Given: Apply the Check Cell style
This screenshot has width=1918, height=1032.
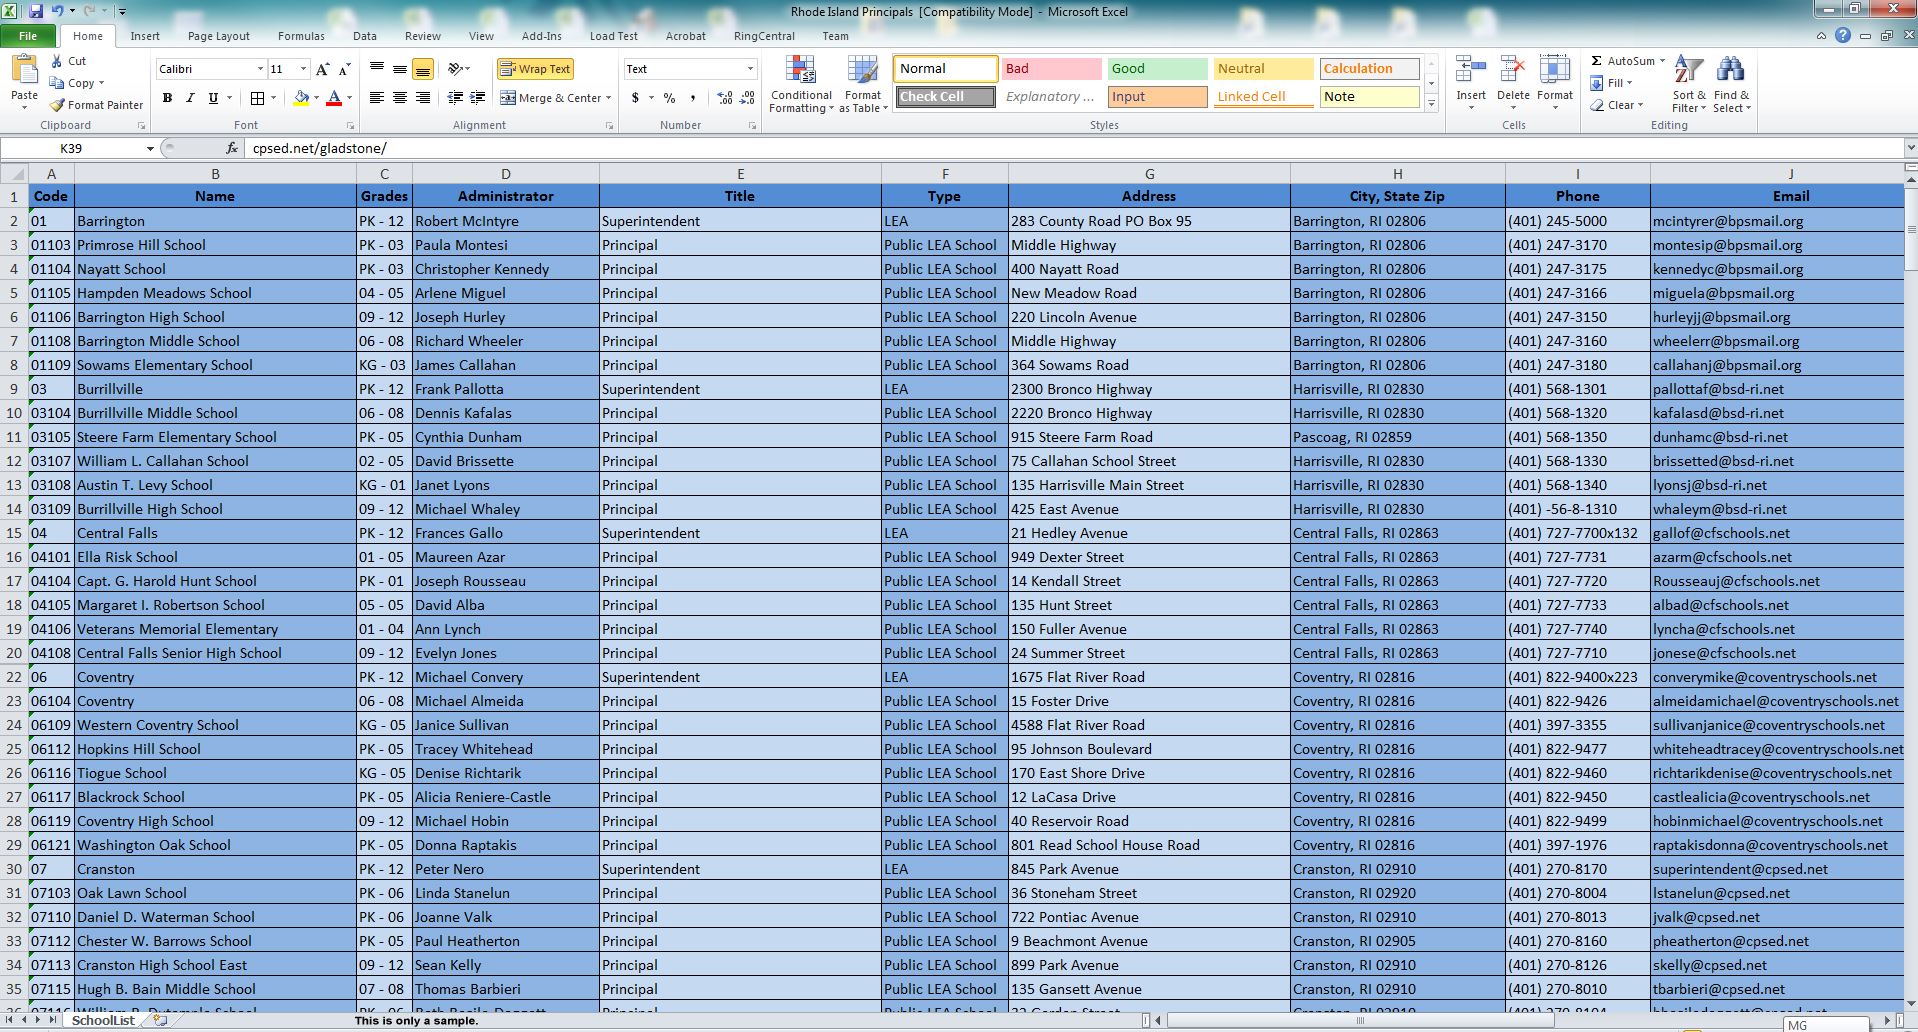Looking at the screenshot, I should pos(946,97).
